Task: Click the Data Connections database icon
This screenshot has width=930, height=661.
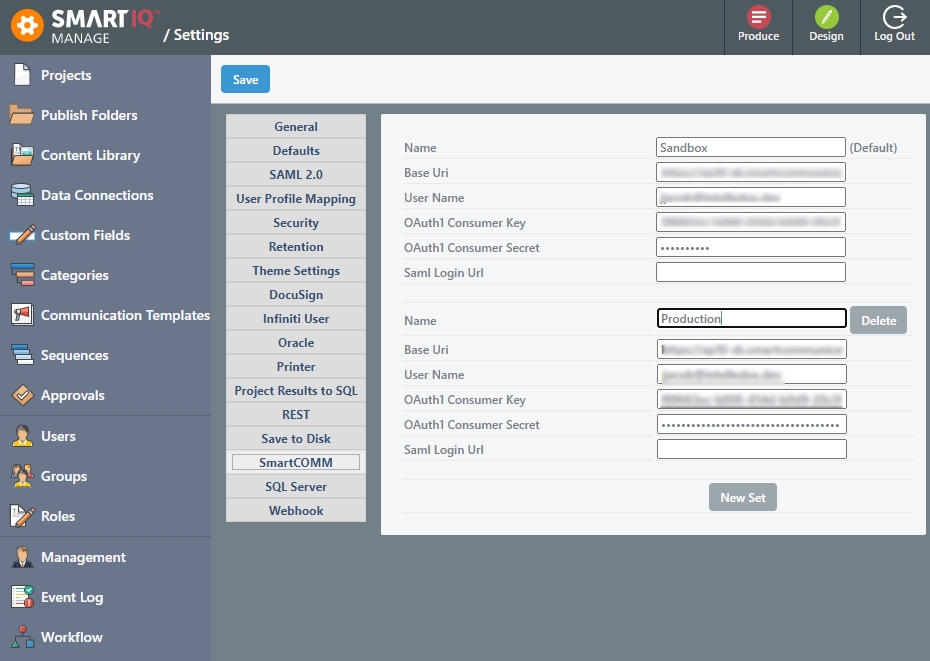Action: (x=22, y=195)
